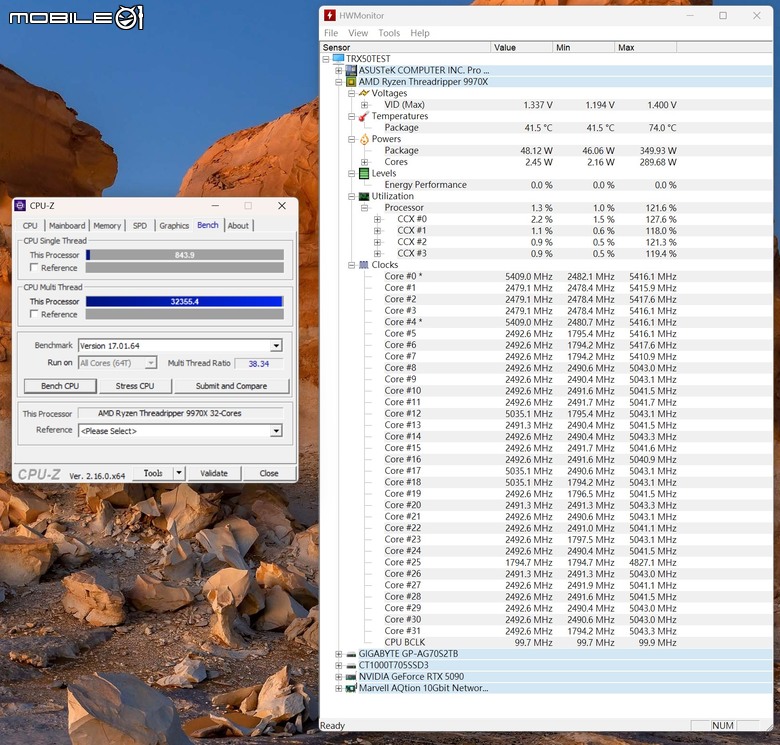Open the Reference processor Please Select dropdown
Screen dimensions: 780x745
276,431
